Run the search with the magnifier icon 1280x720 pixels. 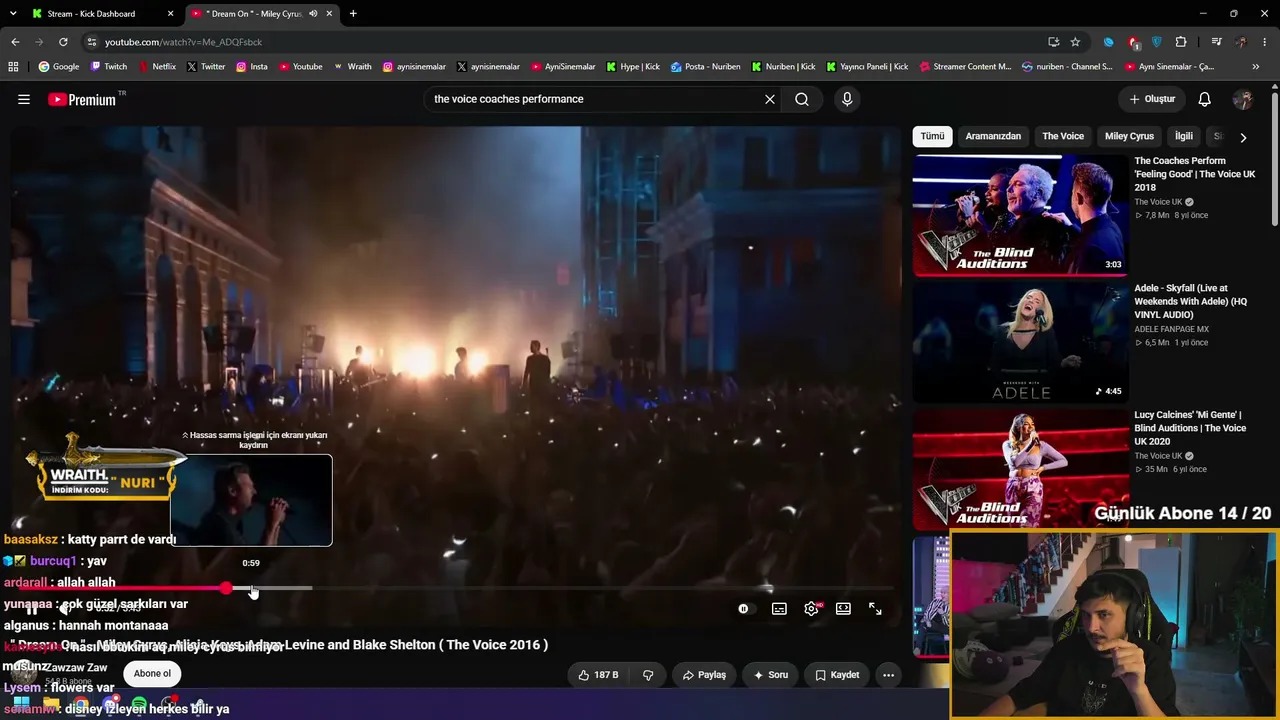pyautogui.click(x=802, y=99)
